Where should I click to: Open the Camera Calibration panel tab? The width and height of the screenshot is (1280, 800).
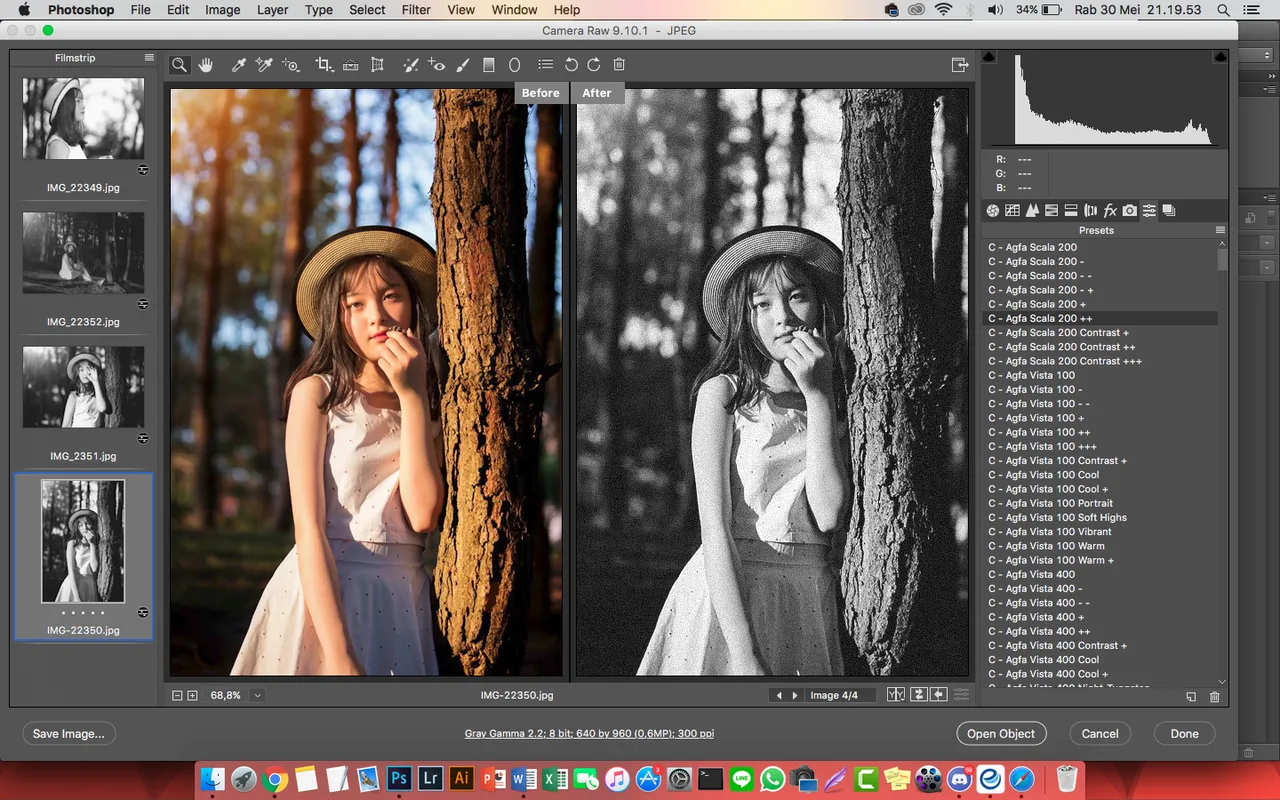tap(1129, 211)
